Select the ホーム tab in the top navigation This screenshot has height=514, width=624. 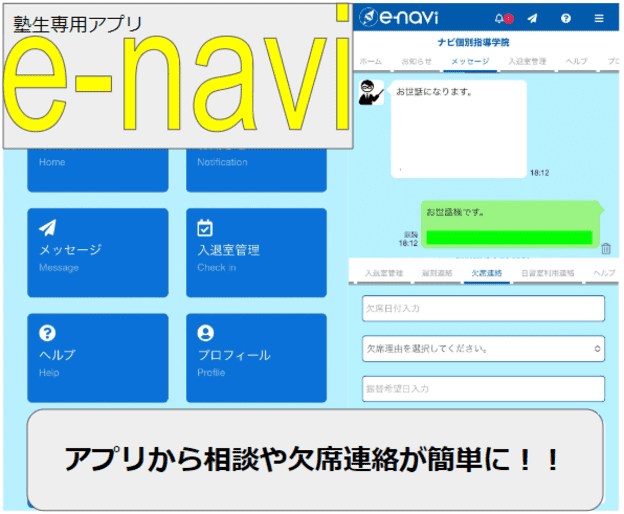coord(370,62)
